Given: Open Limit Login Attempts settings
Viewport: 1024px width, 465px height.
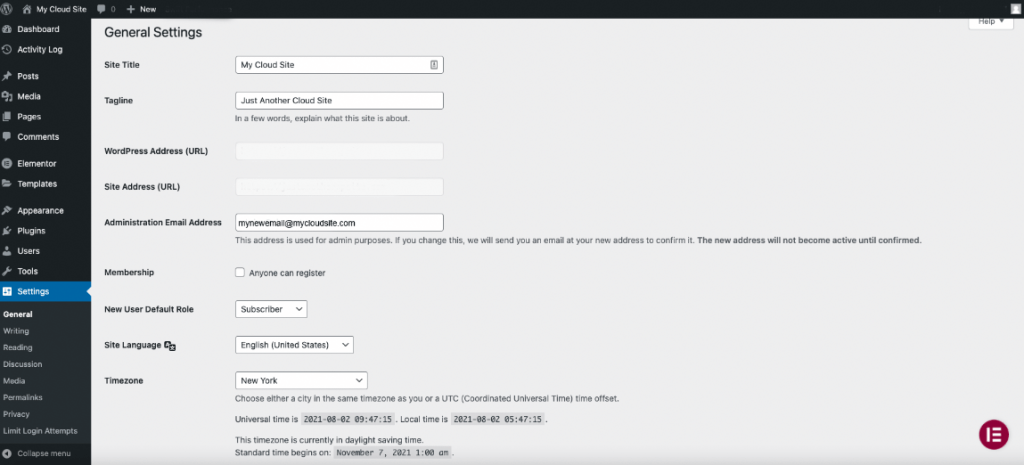Looking at the screenshot, I should pos(40,431).
